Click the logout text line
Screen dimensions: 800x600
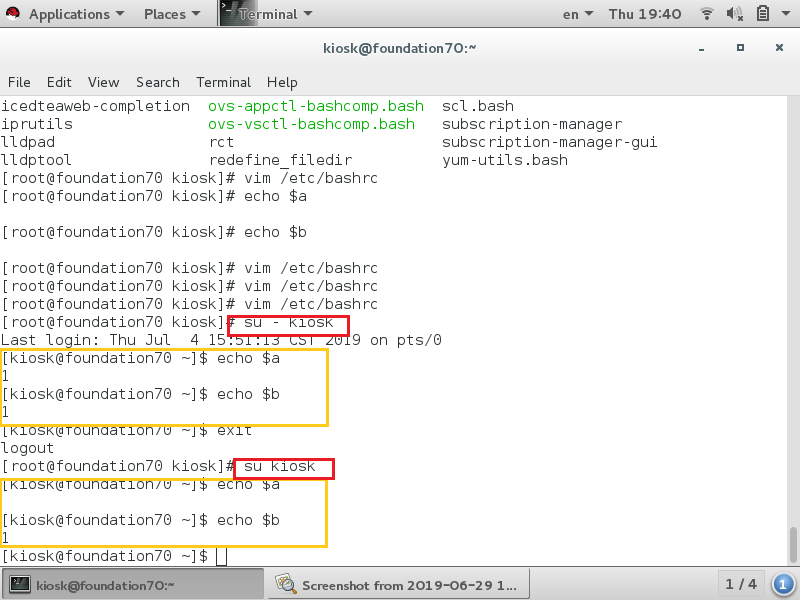[27, 448]
